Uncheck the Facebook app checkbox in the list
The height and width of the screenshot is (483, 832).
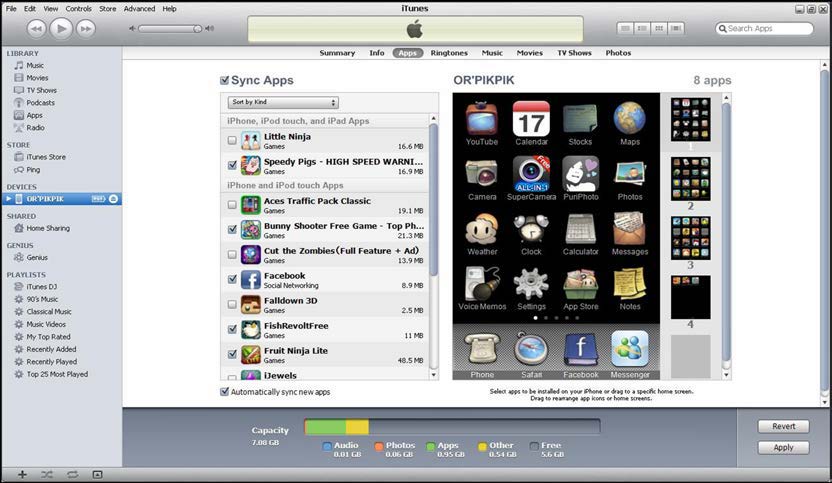tap(232, 280)
